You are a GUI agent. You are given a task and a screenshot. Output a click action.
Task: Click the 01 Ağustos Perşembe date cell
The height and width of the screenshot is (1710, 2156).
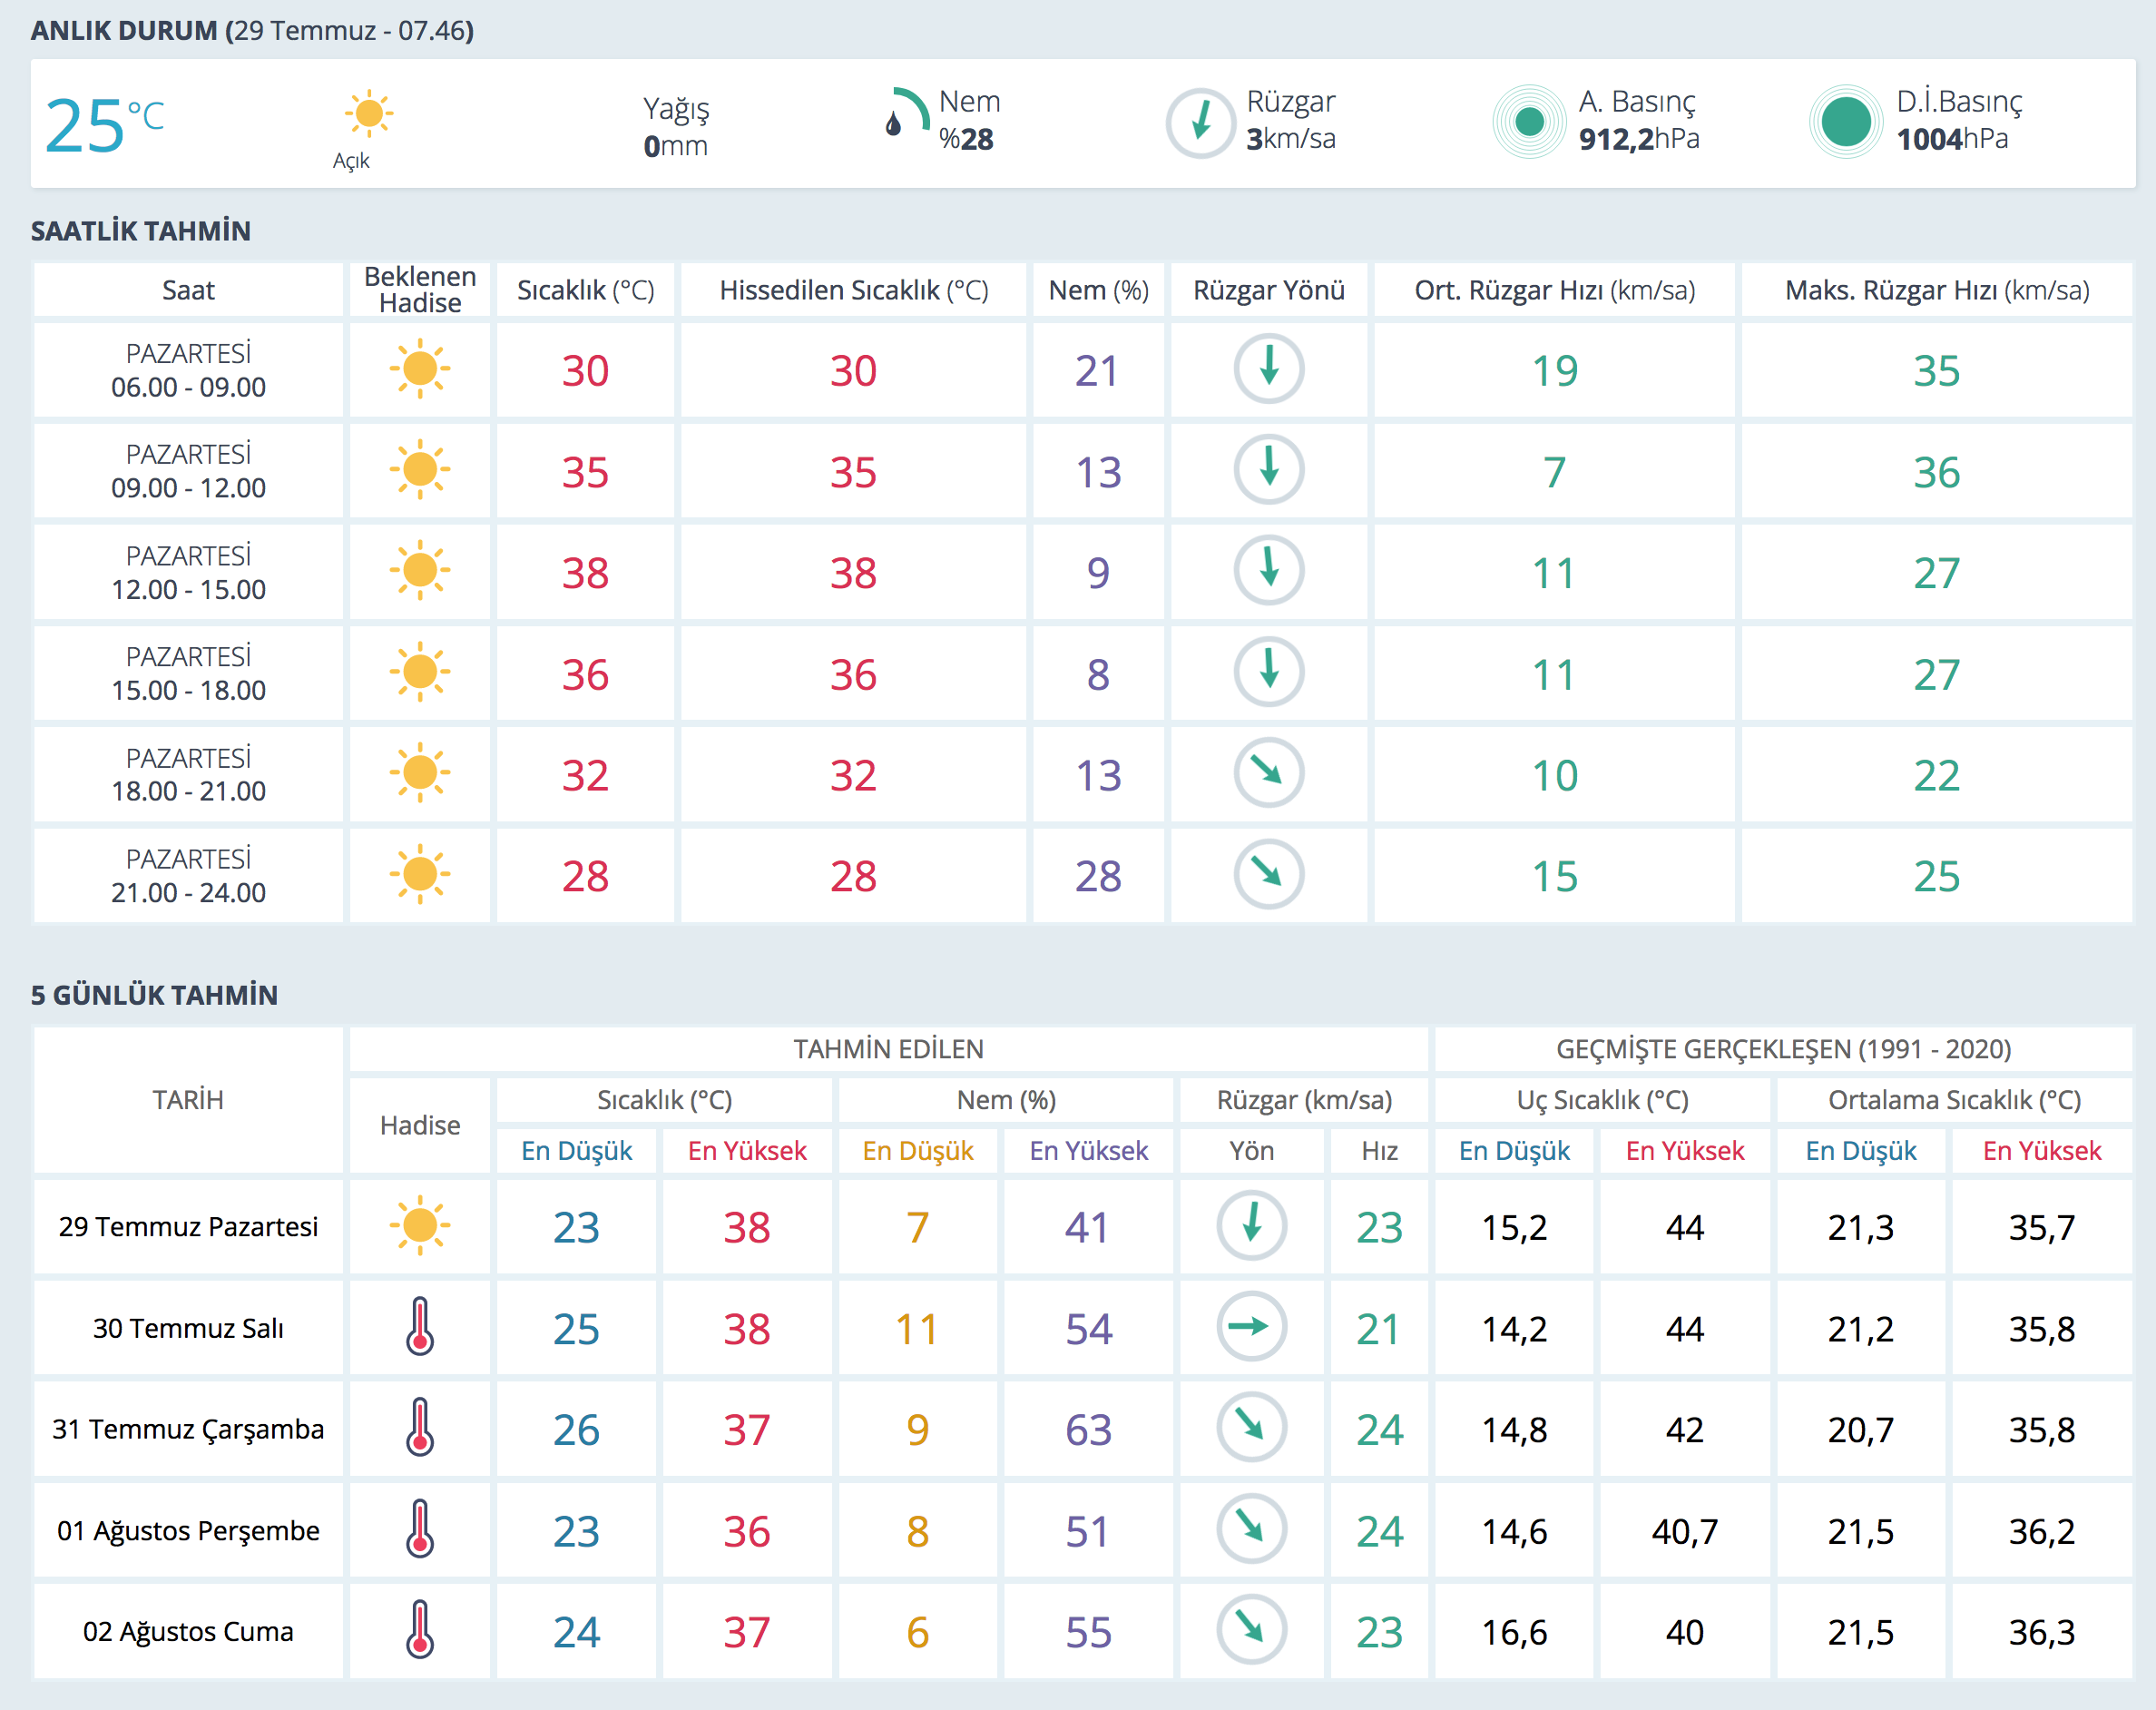point(188,1529)
